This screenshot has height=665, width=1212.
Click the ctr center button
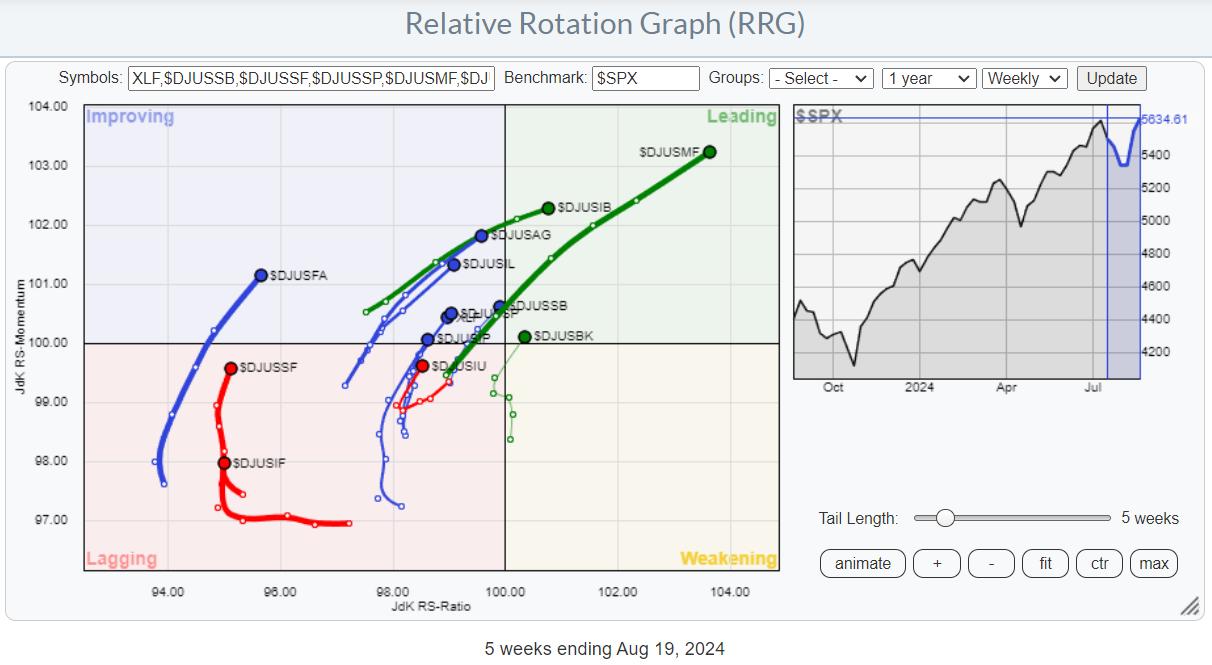point(1099,563)
